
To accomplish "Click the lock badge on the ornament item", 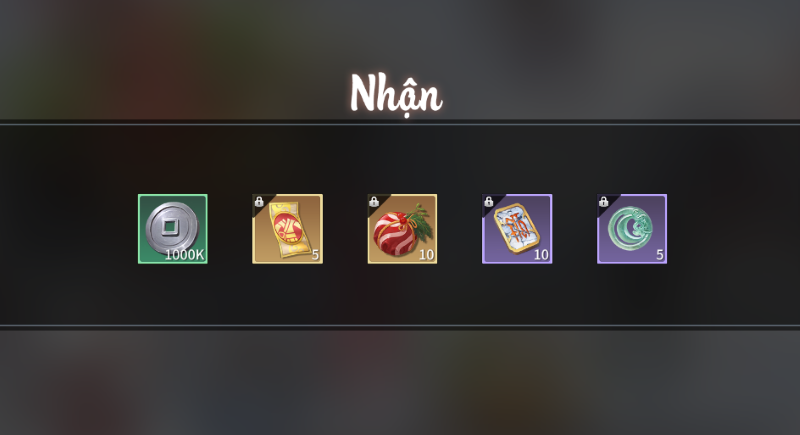I will pyautogui.click(x=373, y=201).
